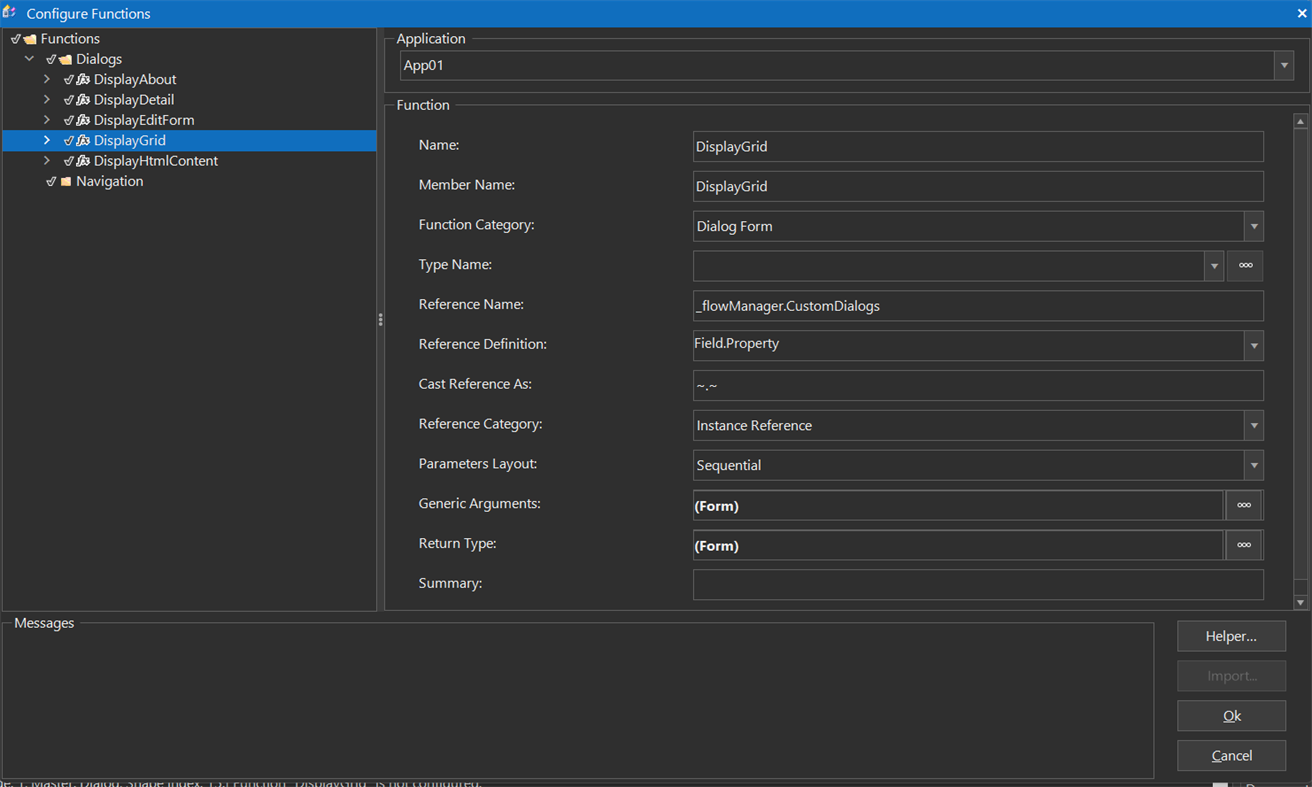Click the folder icon of the Navigation node
This screenshot has width=1312, height=787.
[x=66, y=182]
